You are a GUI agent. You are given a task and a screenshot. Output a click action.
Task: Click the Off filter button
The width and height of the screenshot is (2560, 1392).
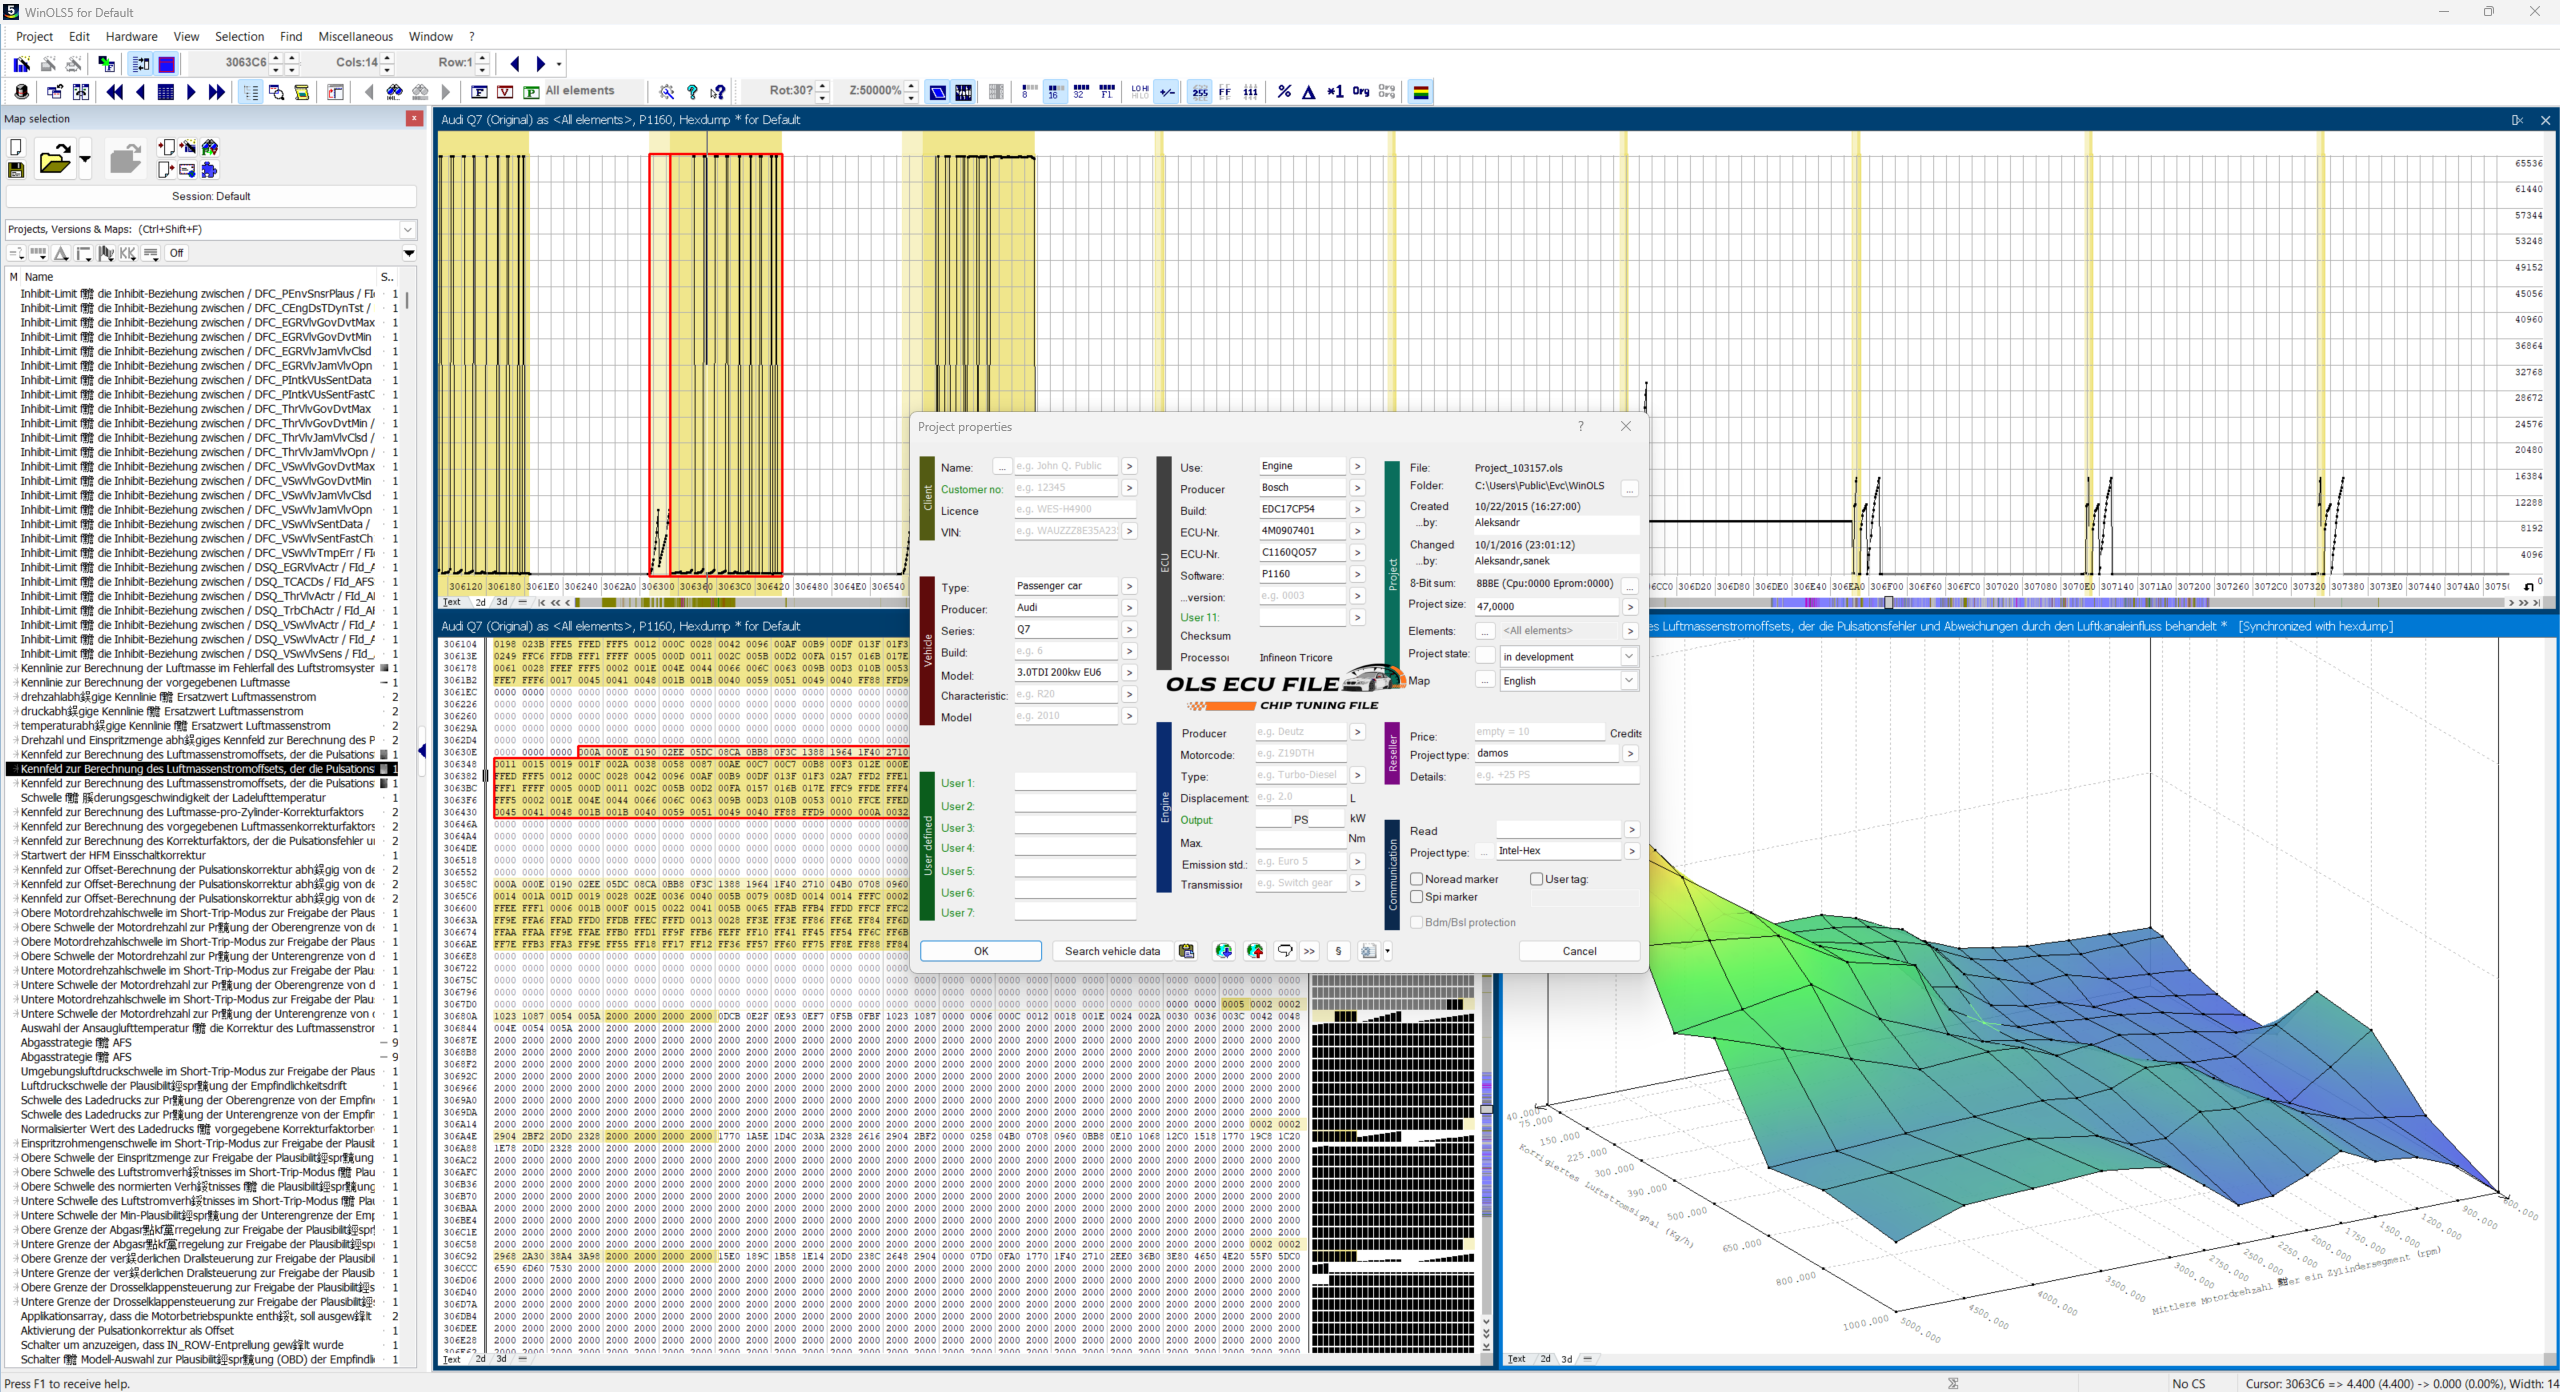[177, 253]
